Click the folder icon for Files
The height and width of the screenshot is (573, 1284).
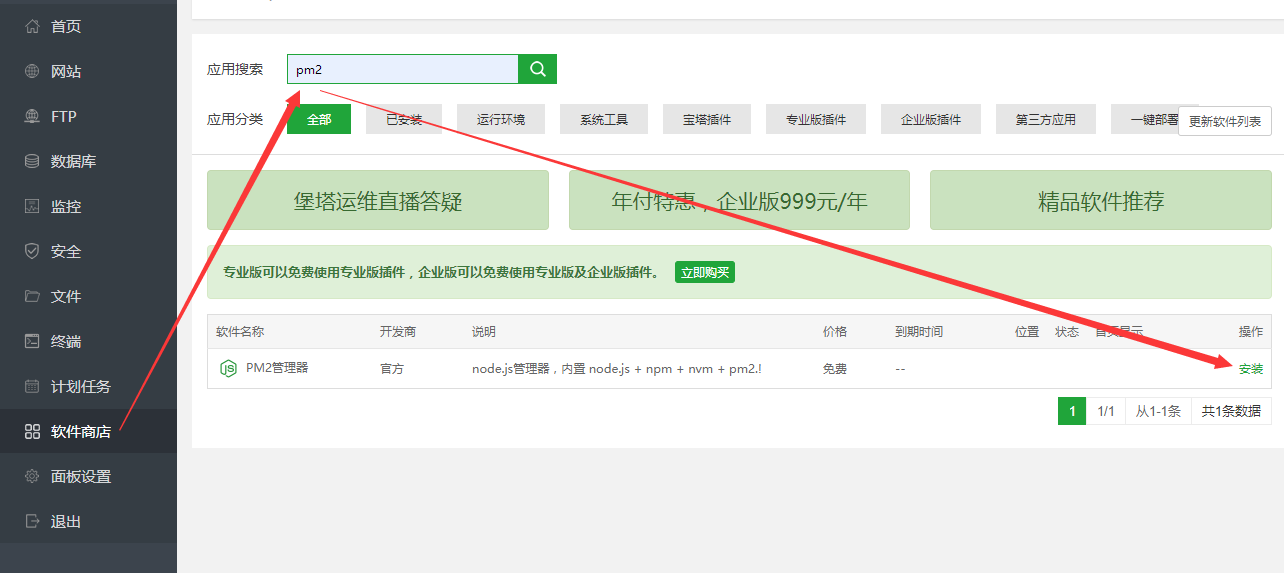[32, 296]
